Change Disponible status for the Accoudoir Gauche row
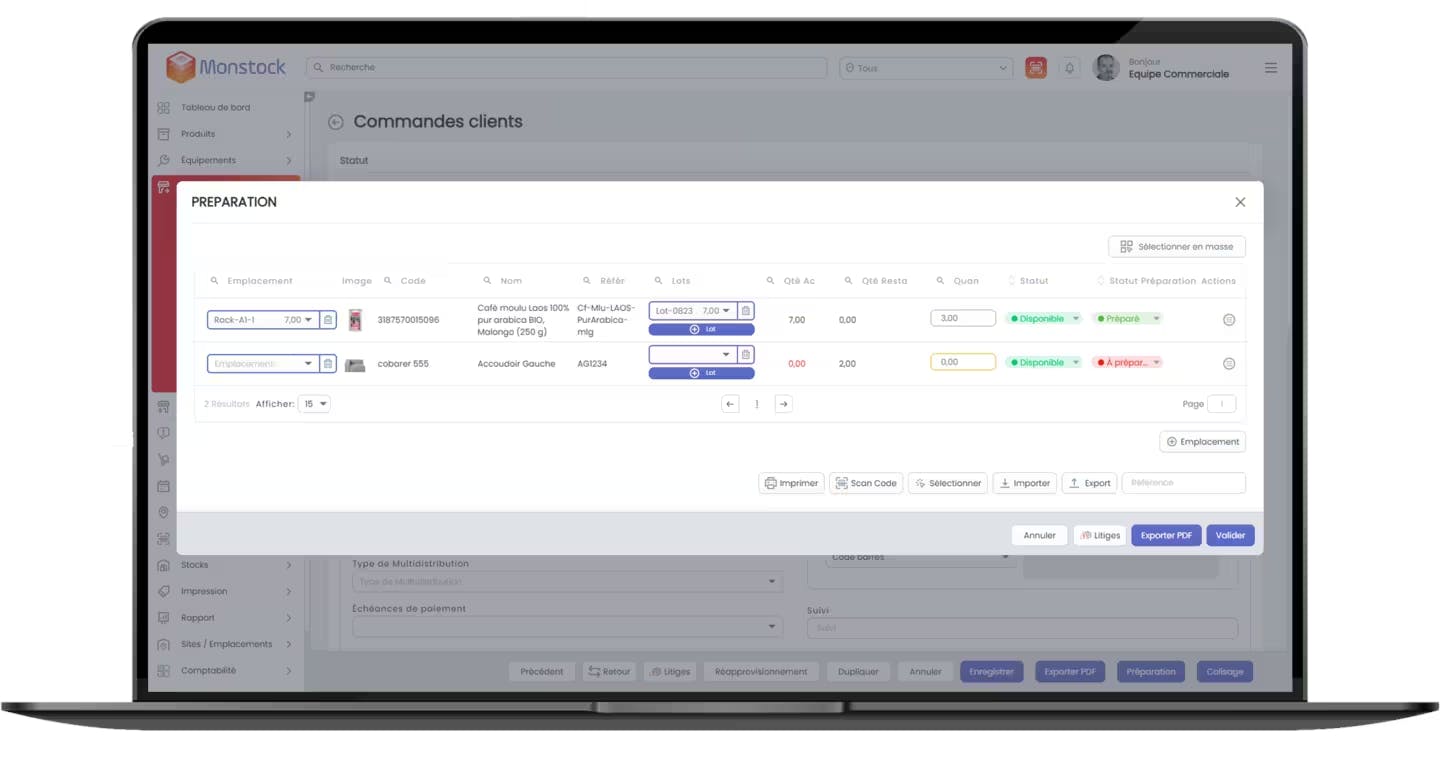Image resolution: width=1440 pixels, height=758 pixels. (1043, 363)
